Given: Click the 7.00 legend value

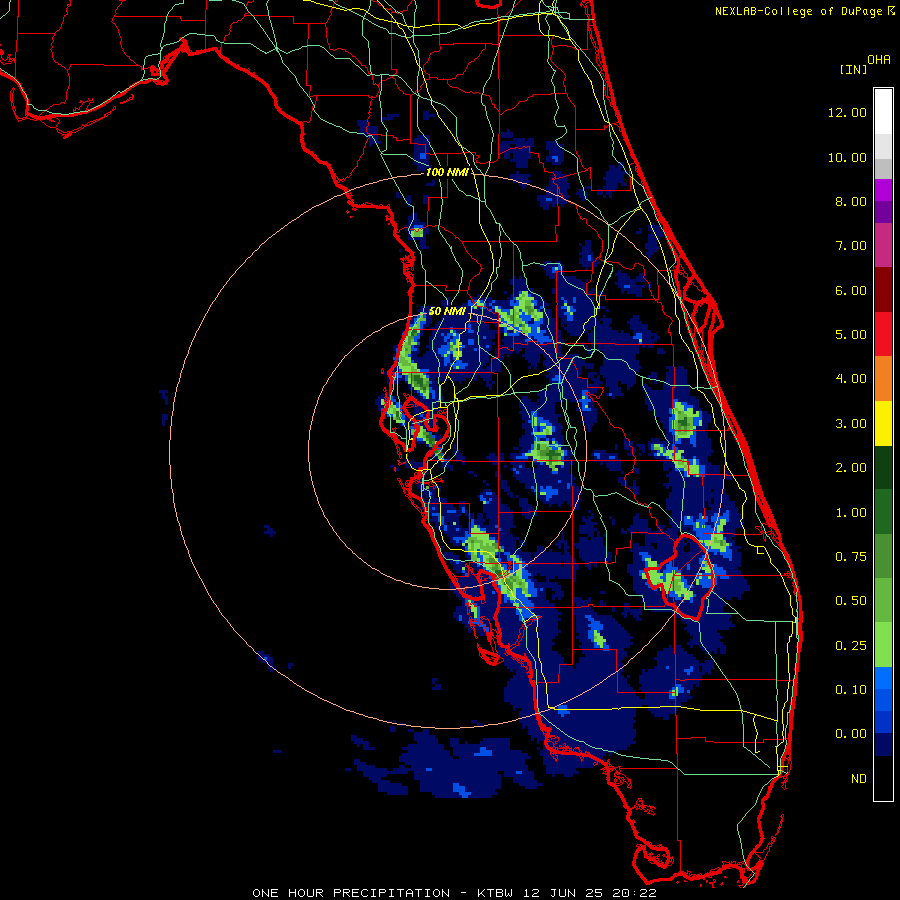Looking at the screenshot, I should tap(851, 246).
